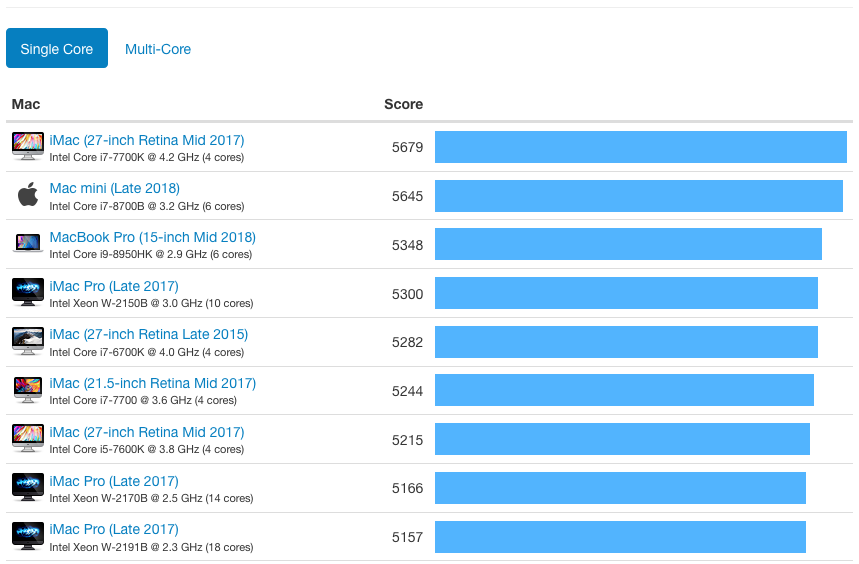The image size is (859, 564).
Task: Click 'Intel Core i9-8950HK @ 2.9 GHz' text
Action: pyautogui.click(x=128, y=255)
